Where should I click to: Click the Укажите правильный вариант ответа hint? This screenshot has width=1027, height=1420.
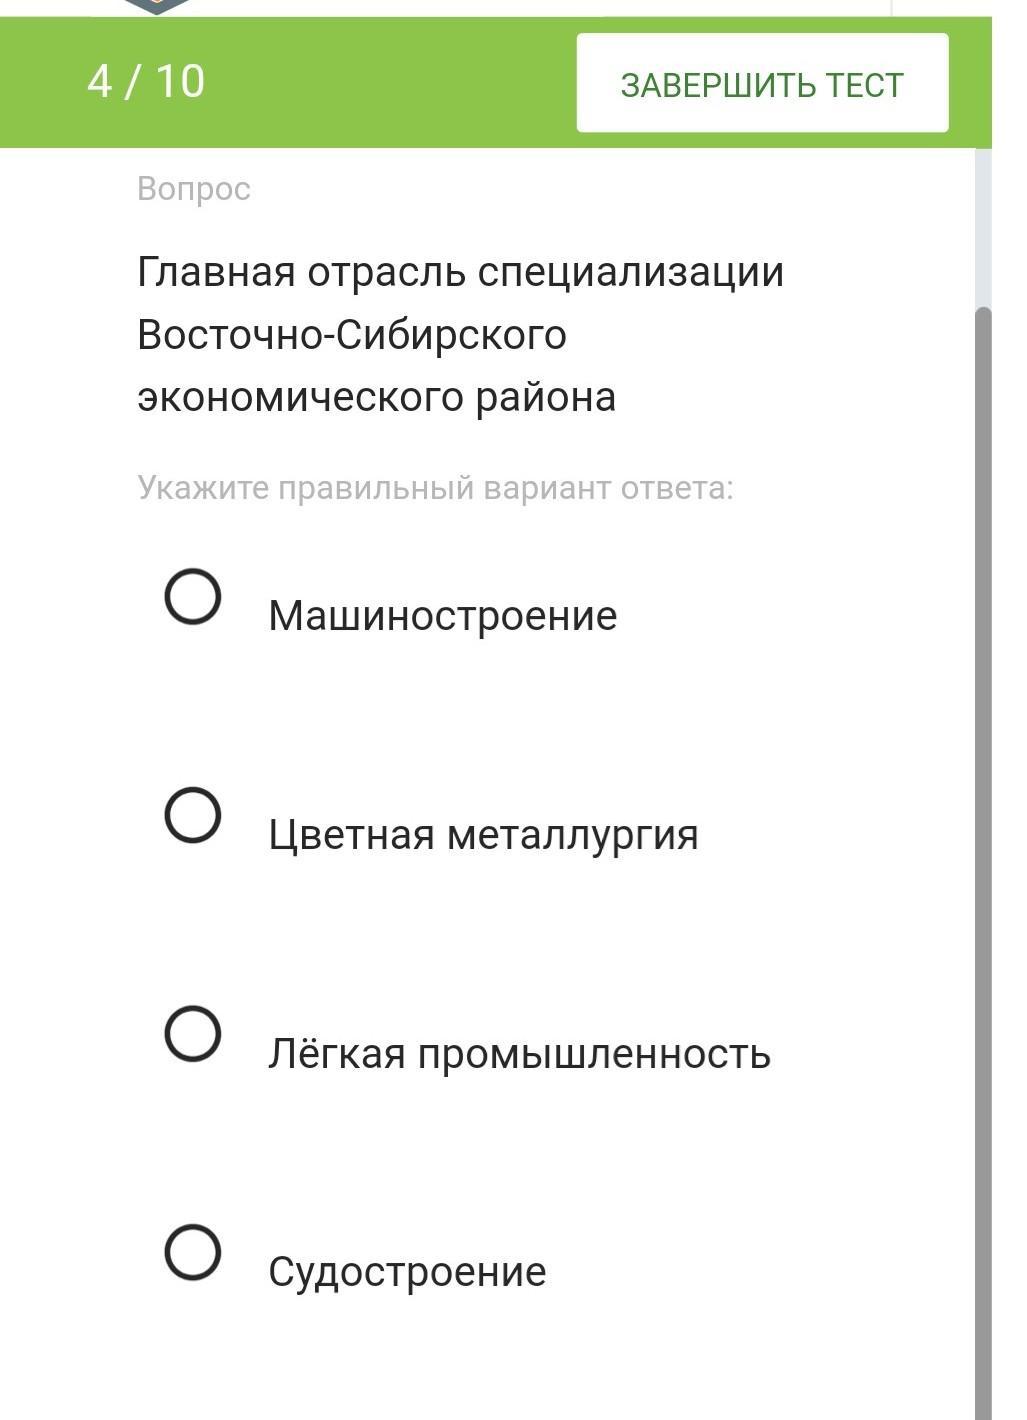tap(435, 488)
